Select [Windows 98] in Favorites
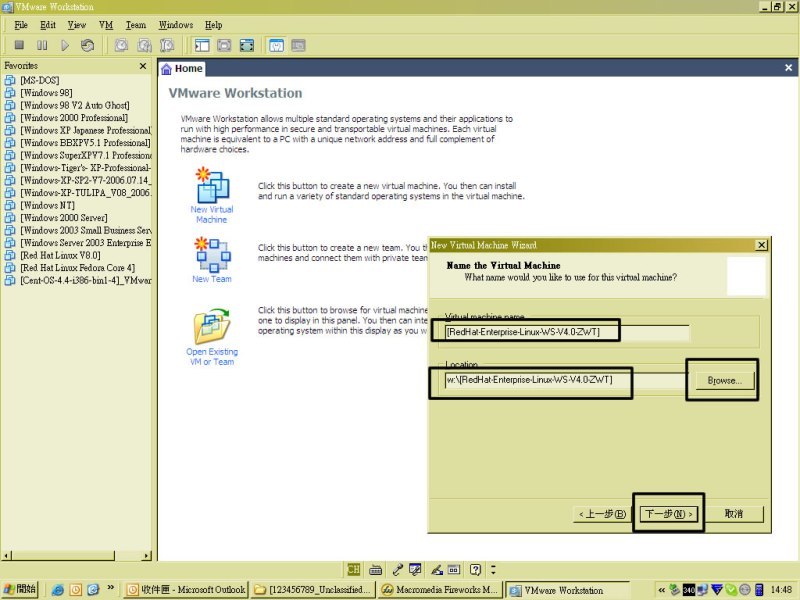The width and height of the screenshot is (800, 600). pyautogui.click(x=46, y=93)
